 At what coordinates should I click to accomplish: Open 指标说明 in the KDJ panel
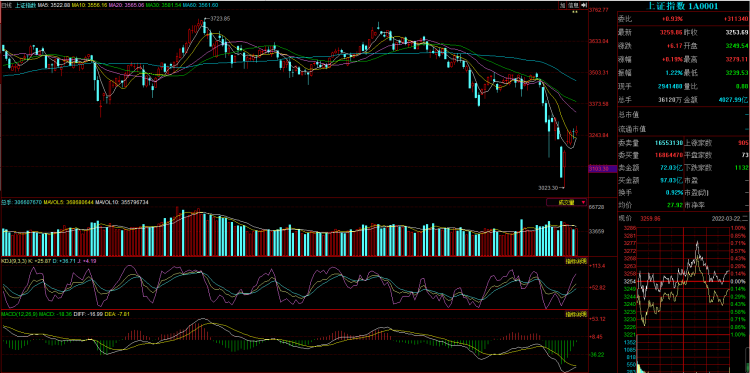575,262
